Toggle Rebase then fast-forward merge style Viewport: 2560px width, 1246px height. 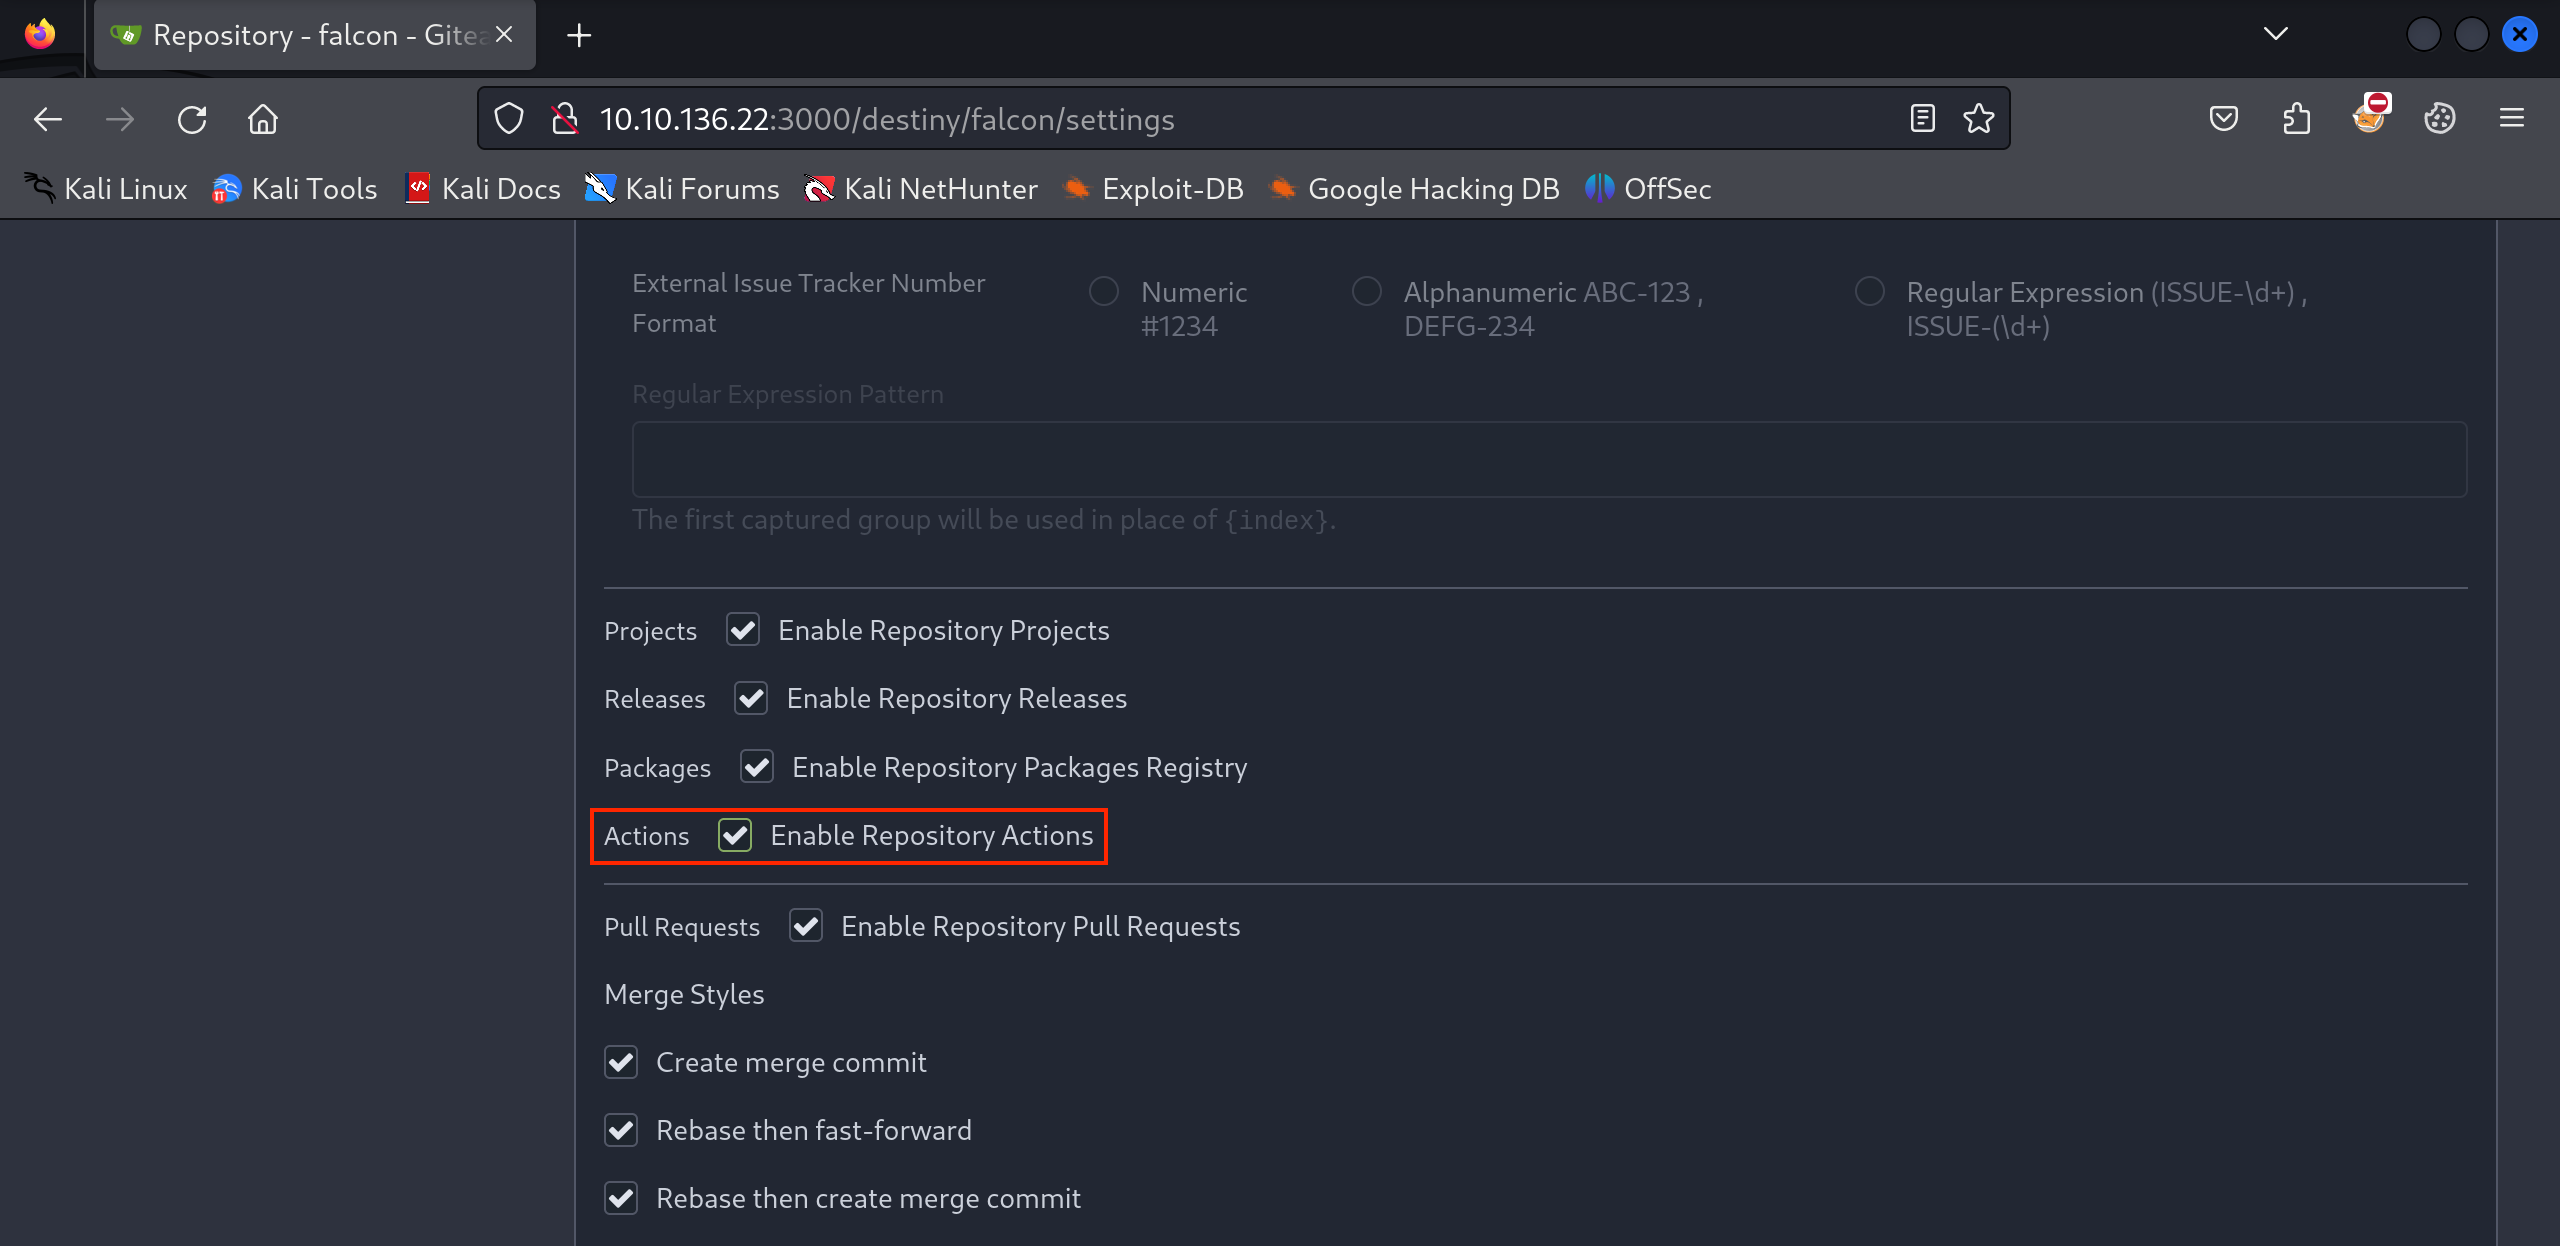[x=621, y=1130]
